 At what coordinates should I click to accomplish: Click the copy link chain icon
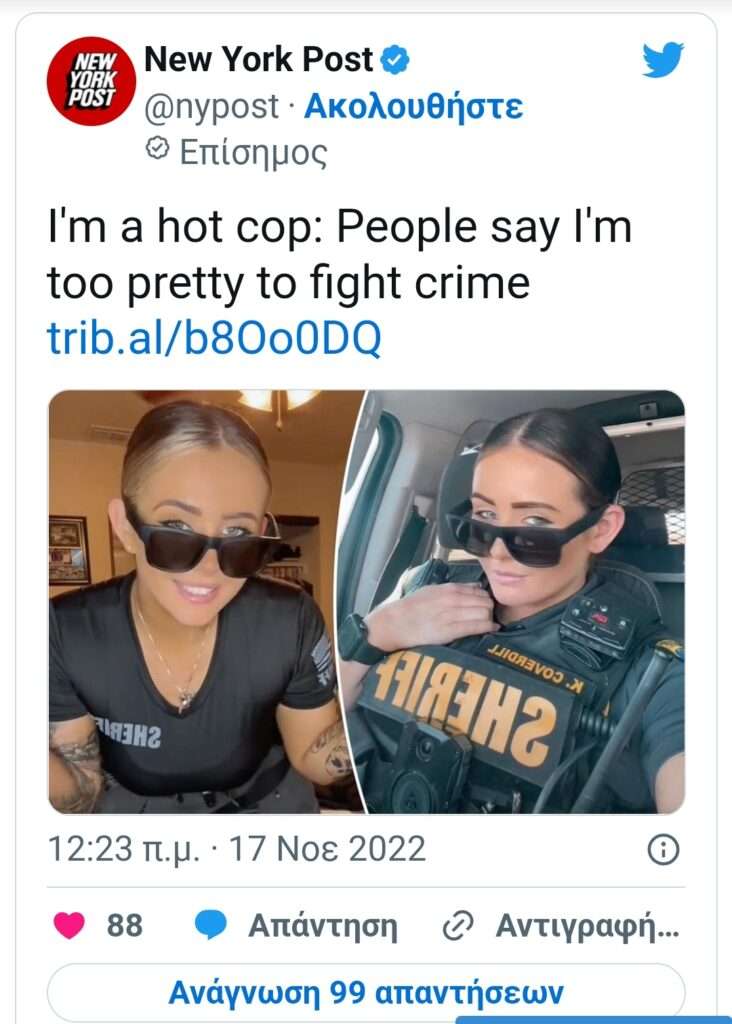click(458, 925)
